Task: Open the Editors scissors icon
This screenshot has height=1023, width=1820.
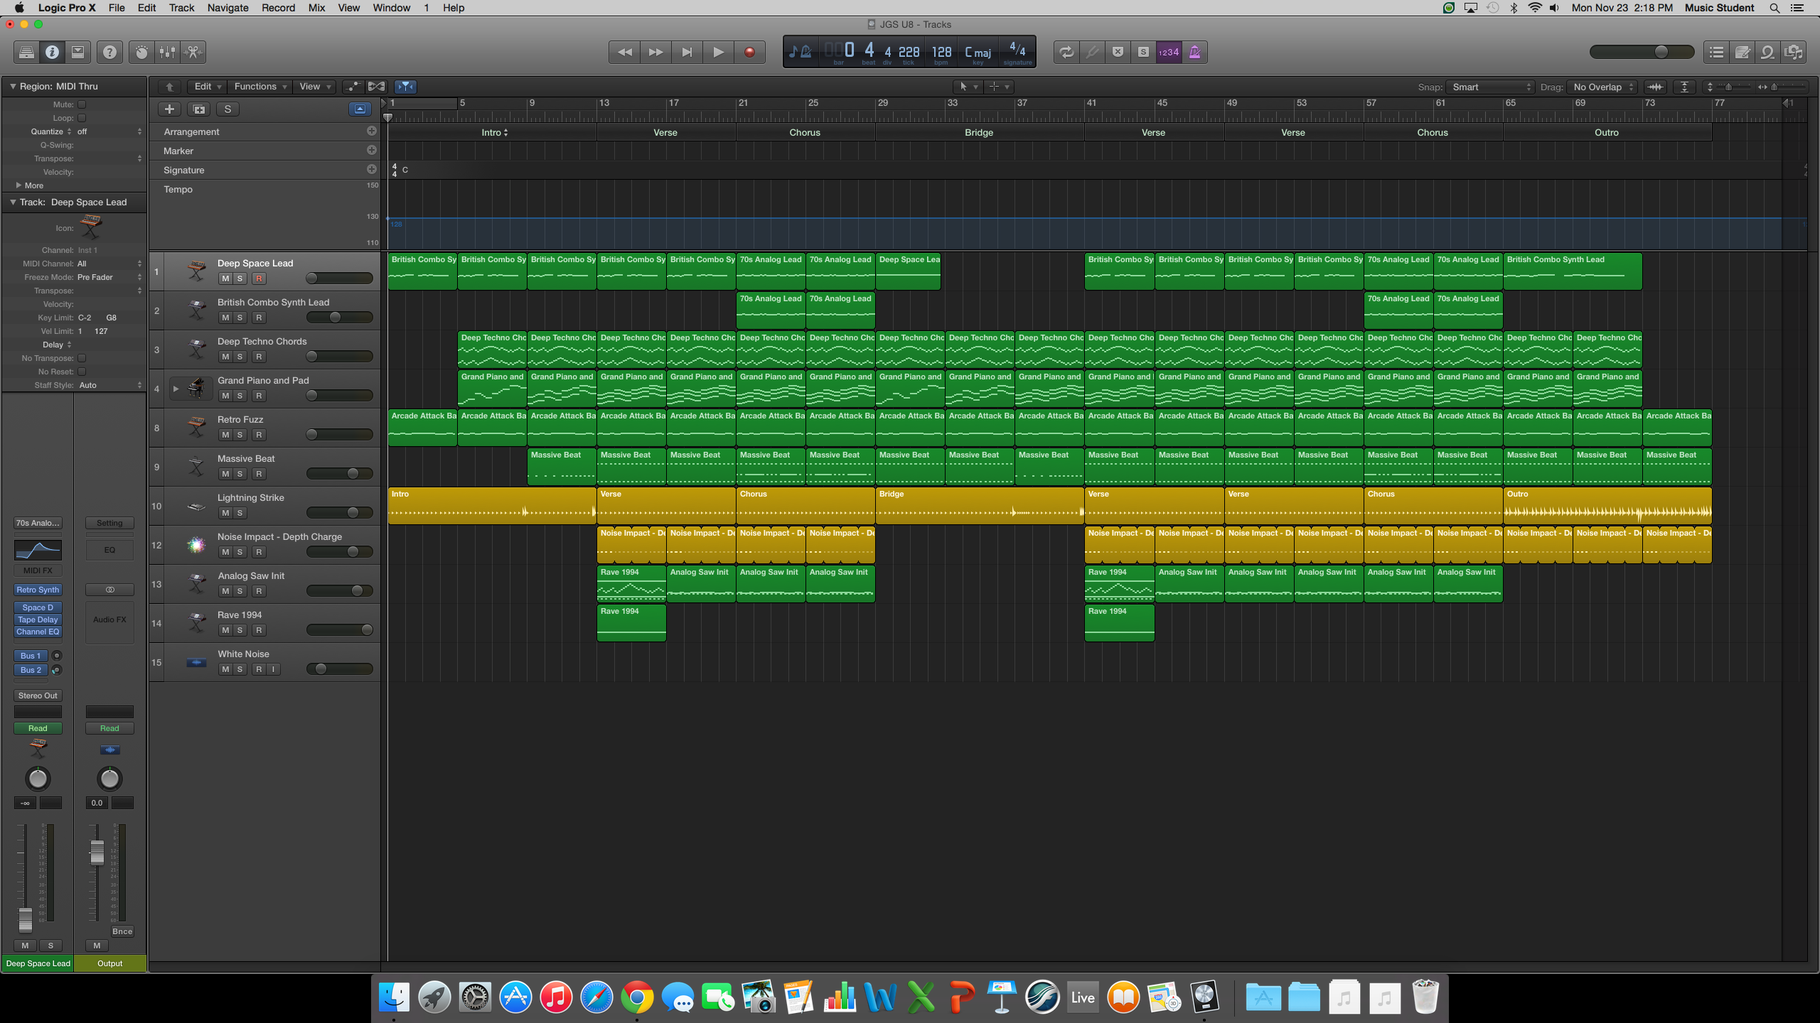Action: pyautogui.click(x=193, y=52)
